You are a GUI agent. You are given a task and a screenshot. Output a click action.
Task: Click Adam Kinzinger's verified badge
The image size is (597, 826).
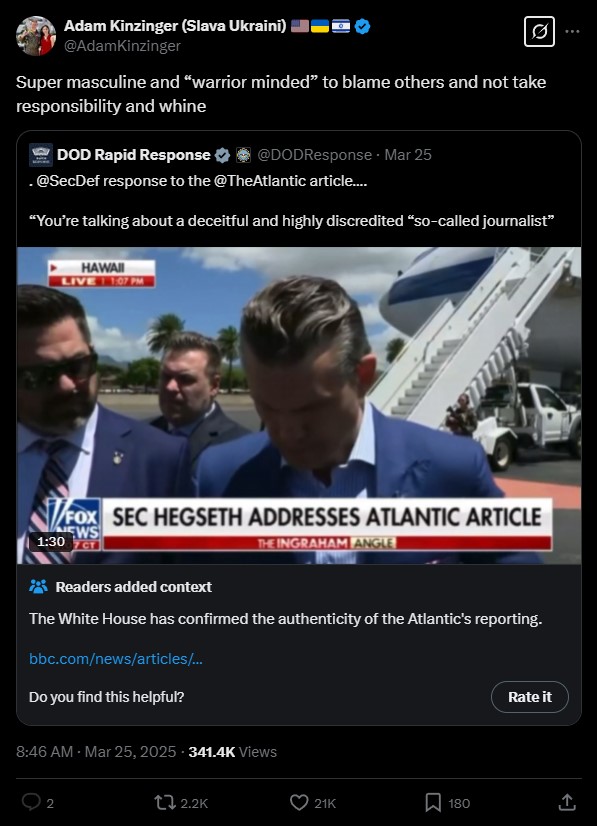361,29
